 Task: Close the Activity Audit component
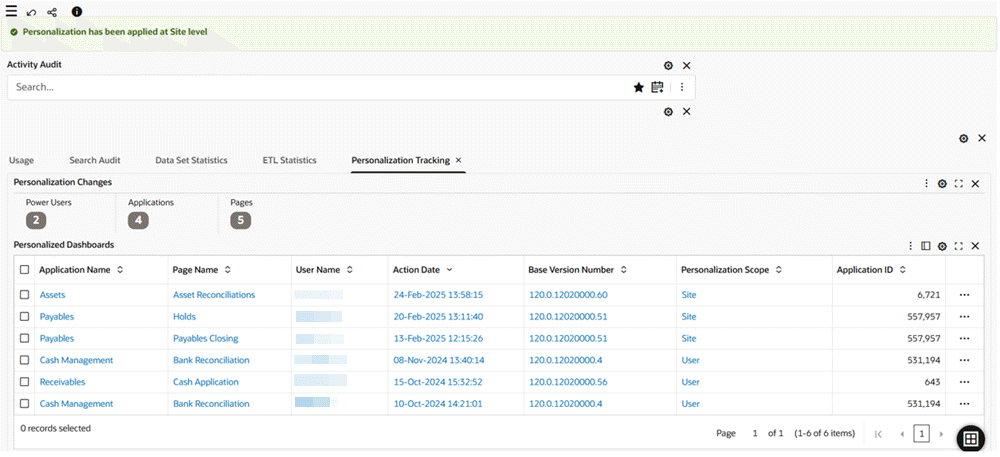(x=687, y=66)
